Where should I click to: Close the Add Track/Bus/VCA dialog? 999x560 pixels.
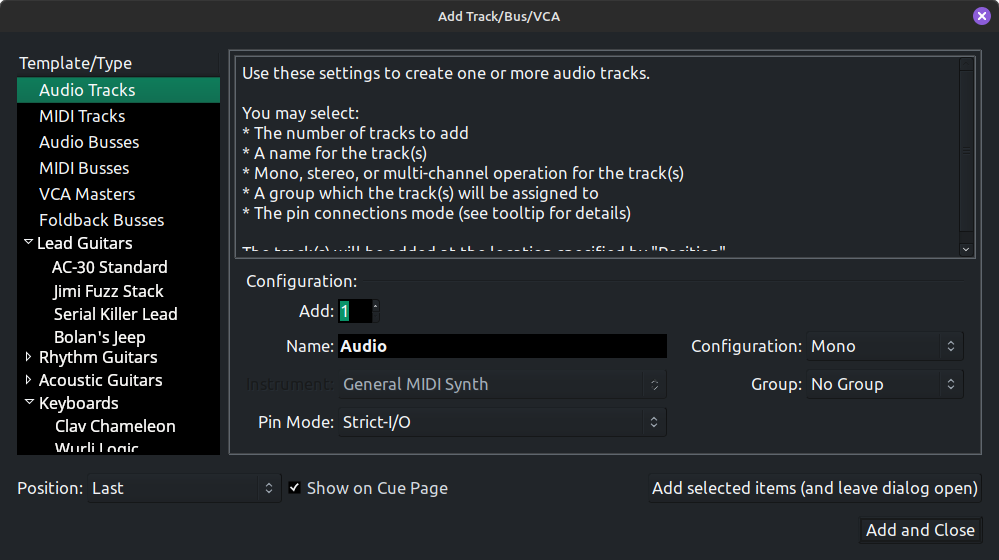pos(981,16)
